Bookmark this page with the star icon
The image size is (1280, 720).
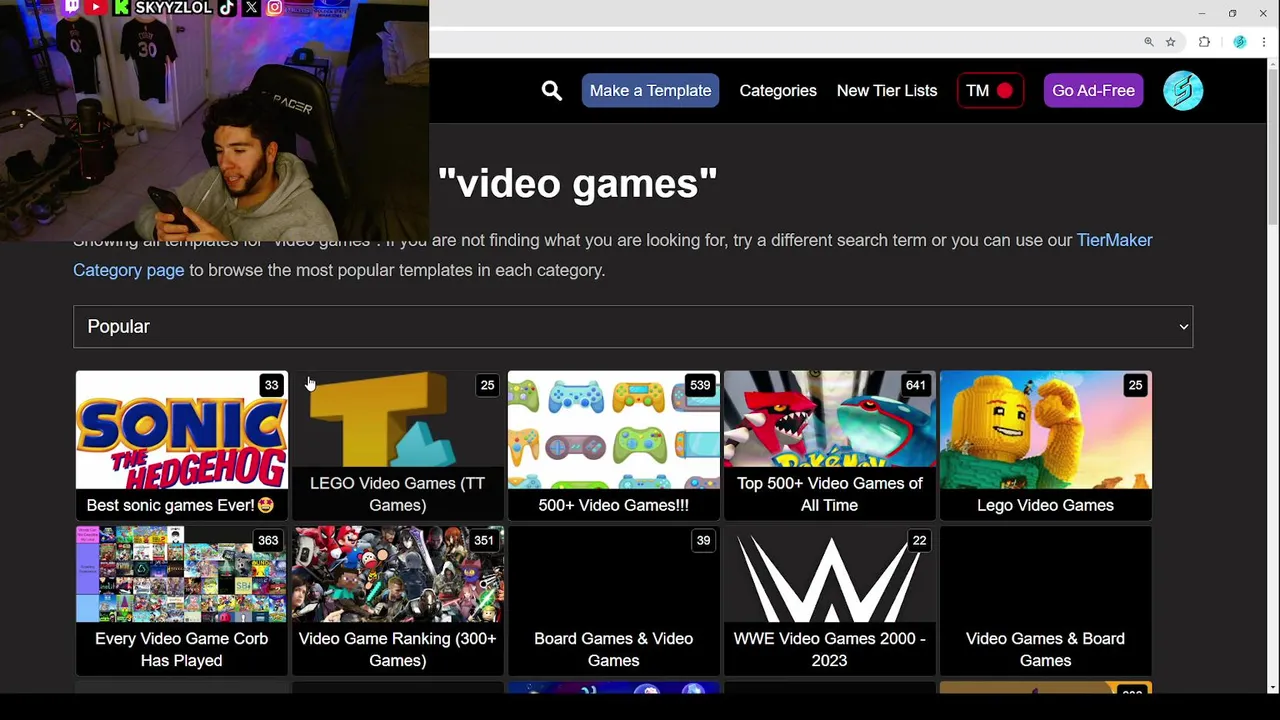pyautogui.click(x=1170, y=42)
